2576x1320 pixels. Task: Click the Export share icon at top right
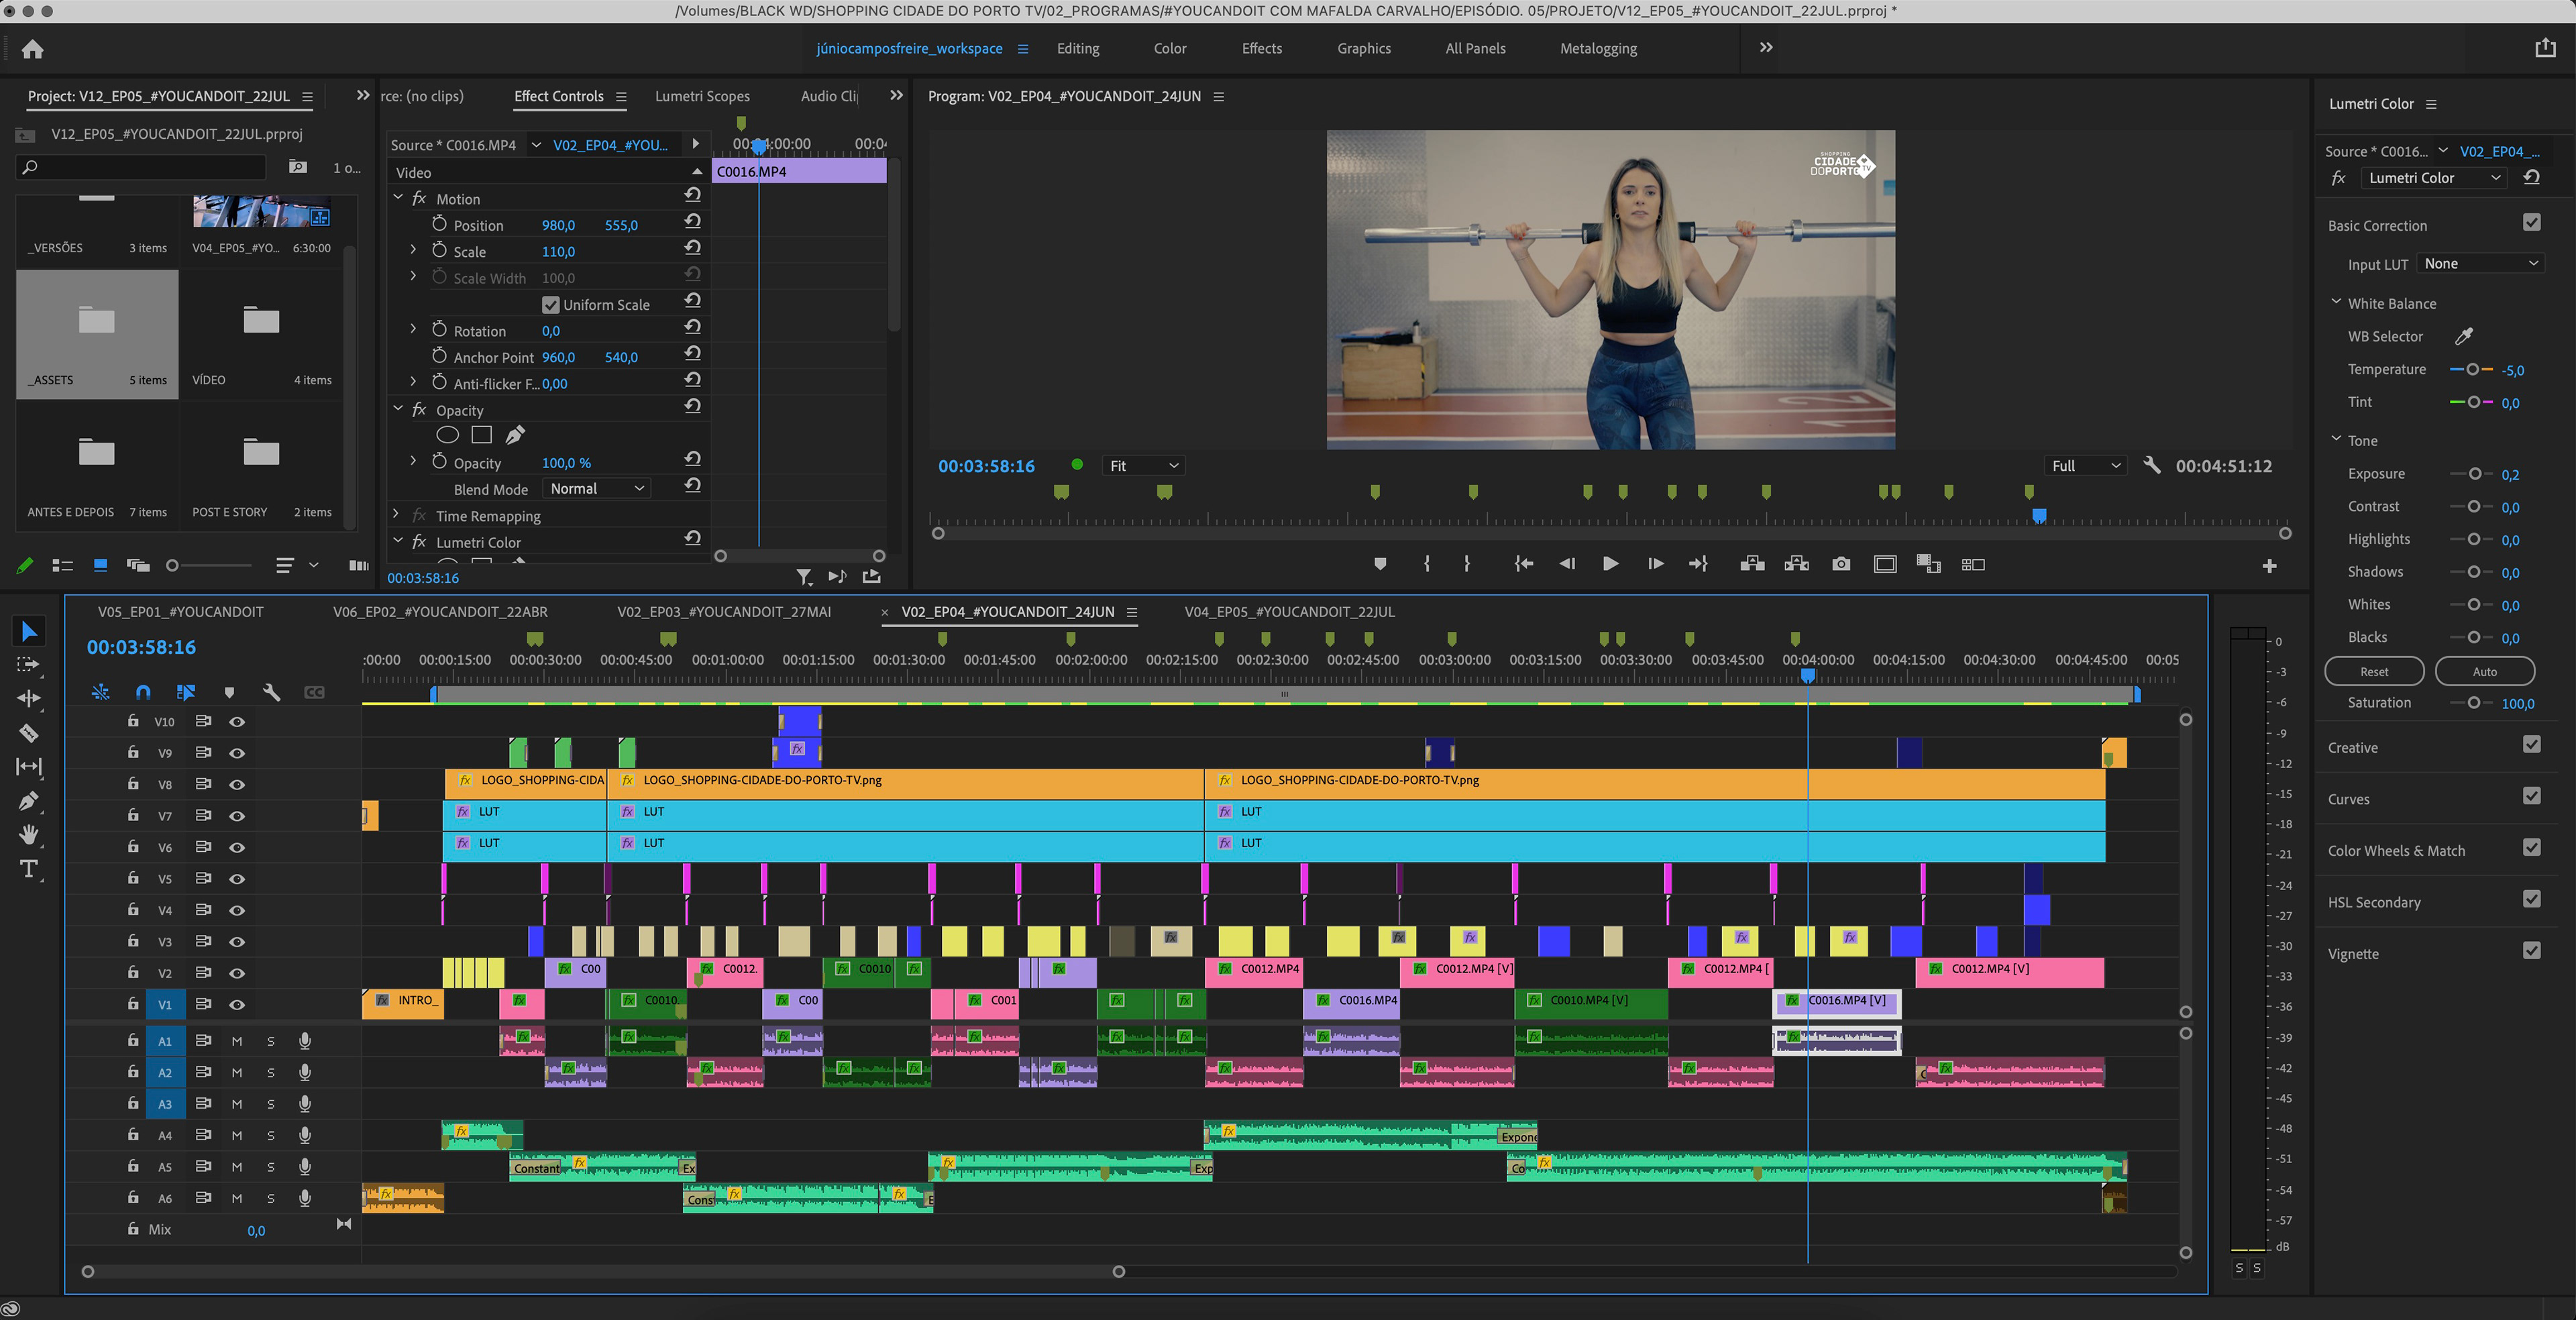click(2545, 48)
